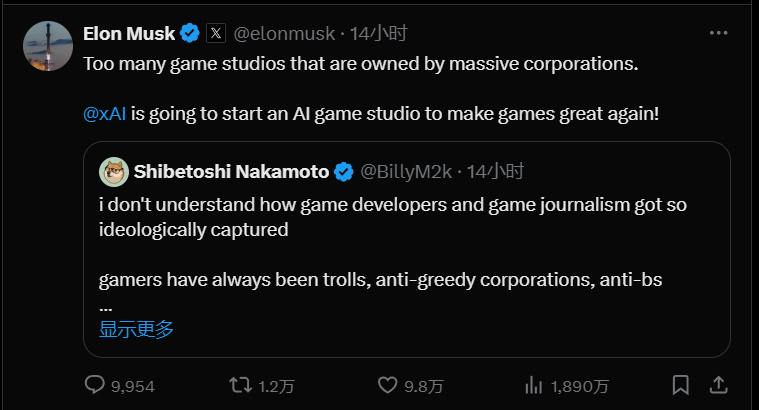Click Shibetoshi Nakamoto's Shiba avatar
The height and width of the screenshot is (410, 759).
(113, 172)
